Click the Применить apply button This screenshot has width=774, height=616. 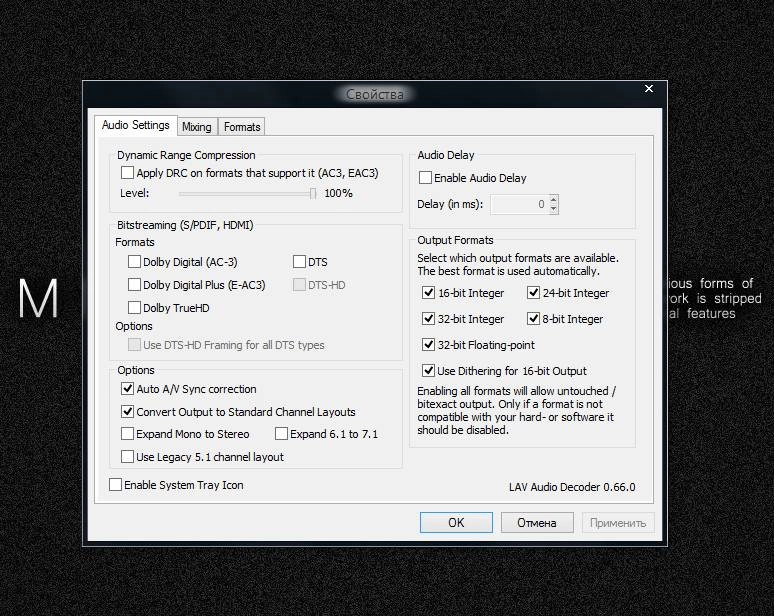[618, 523]
